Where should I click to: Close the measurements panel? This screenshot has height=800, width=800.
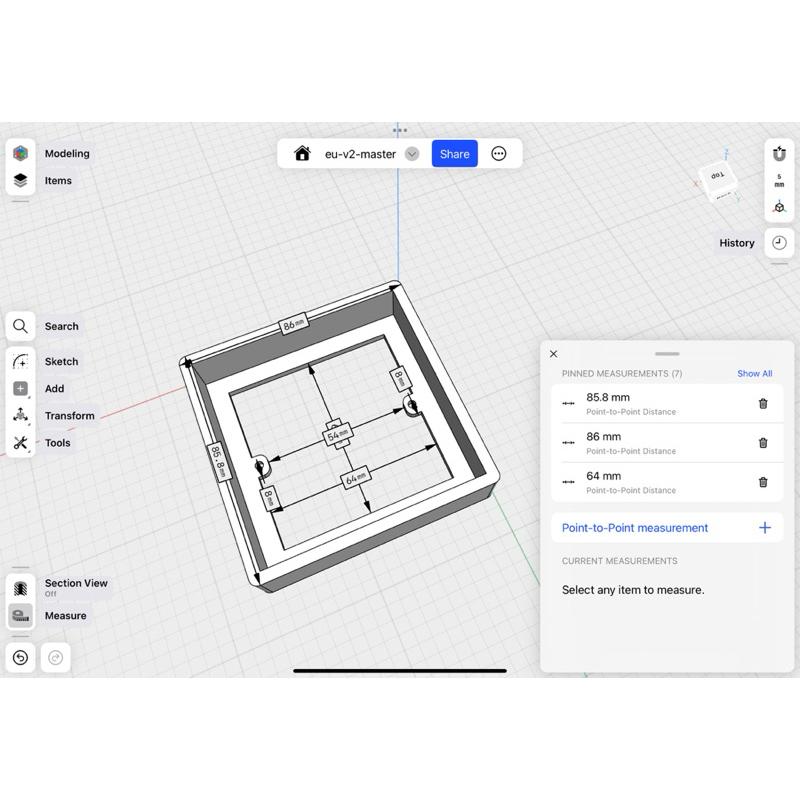554,354
